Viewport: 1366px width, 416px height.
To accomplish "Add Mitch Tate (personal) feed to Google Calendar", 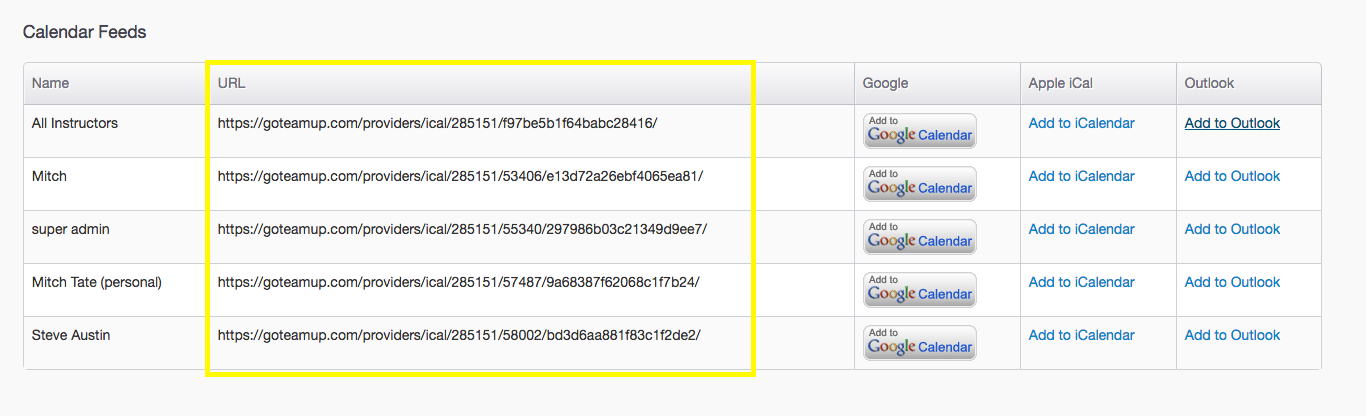I will coord(919,290).
